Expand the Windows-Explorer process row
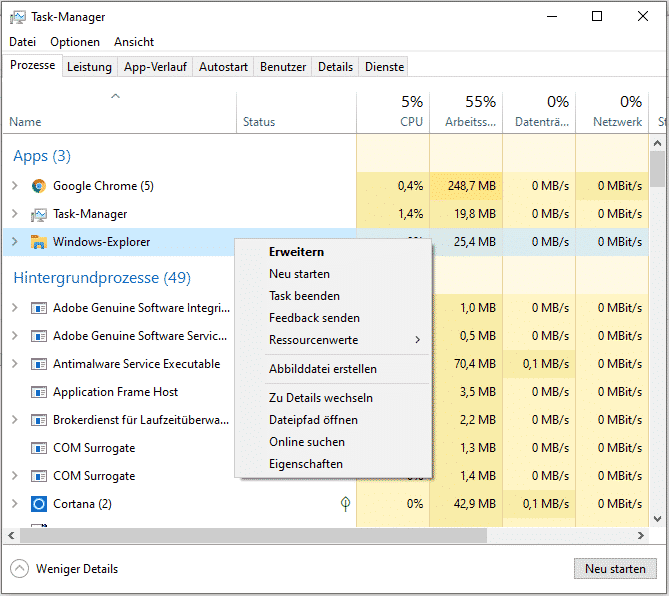 [15, 242]
